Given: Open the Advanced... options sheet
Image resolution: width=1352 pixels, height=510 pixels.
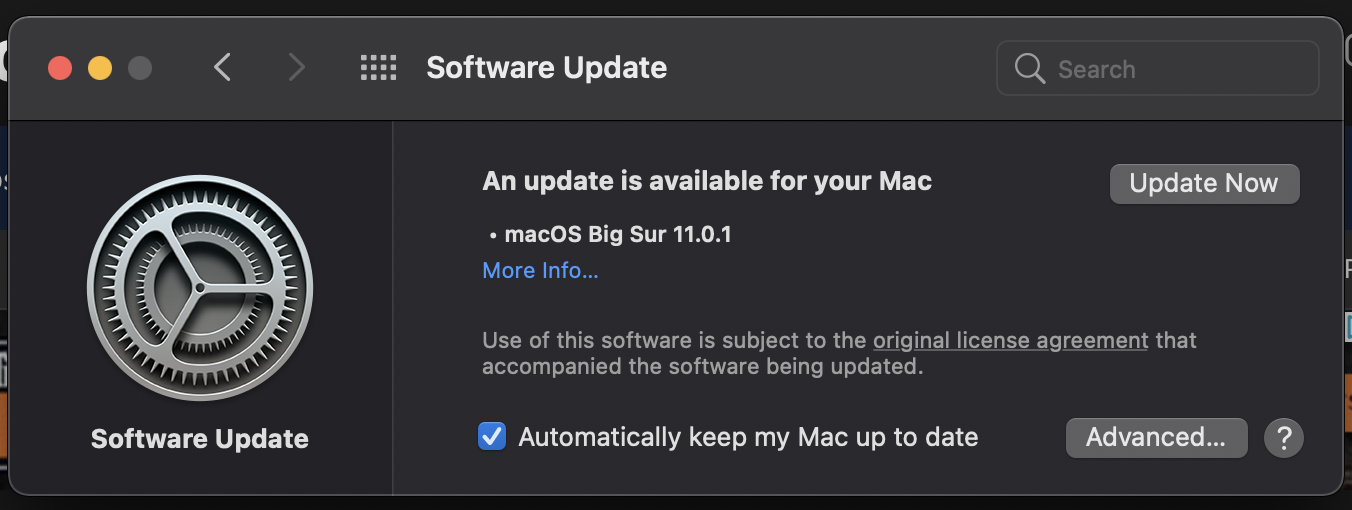Looking at the screenshot, I should click(x=1156, y=437).
